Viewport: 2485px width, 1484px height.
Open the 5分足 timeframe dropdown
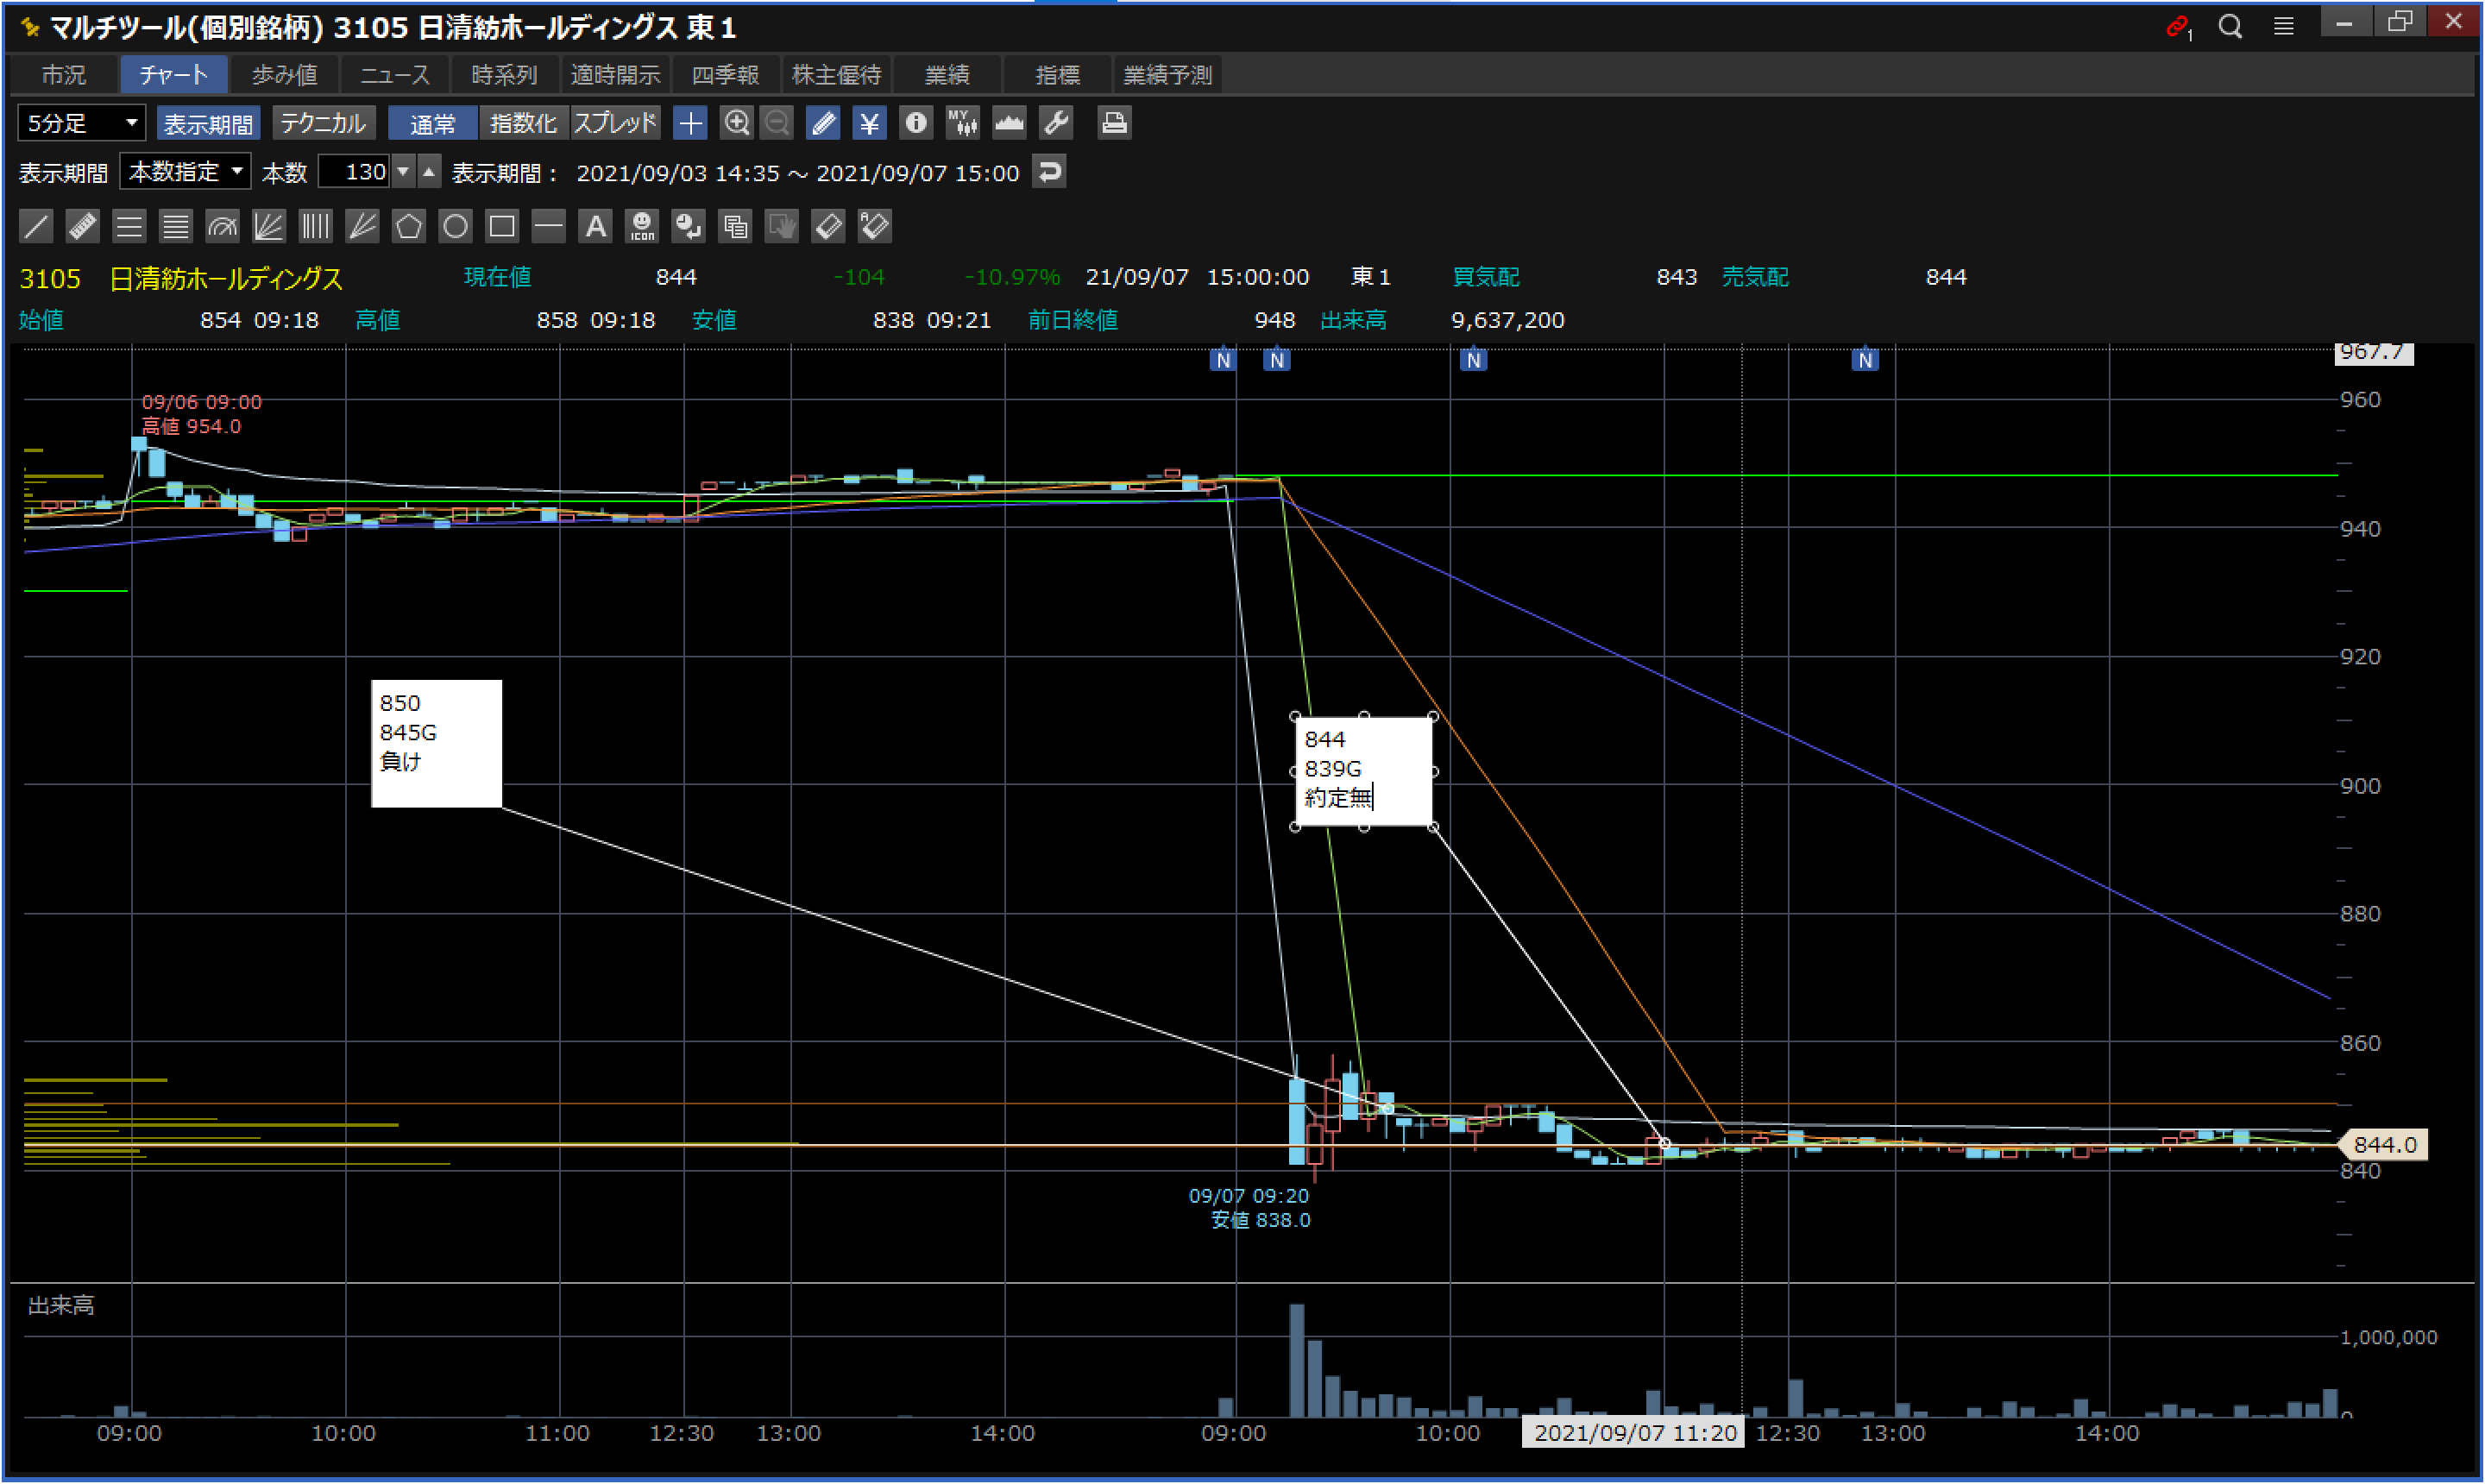[82, 123]
